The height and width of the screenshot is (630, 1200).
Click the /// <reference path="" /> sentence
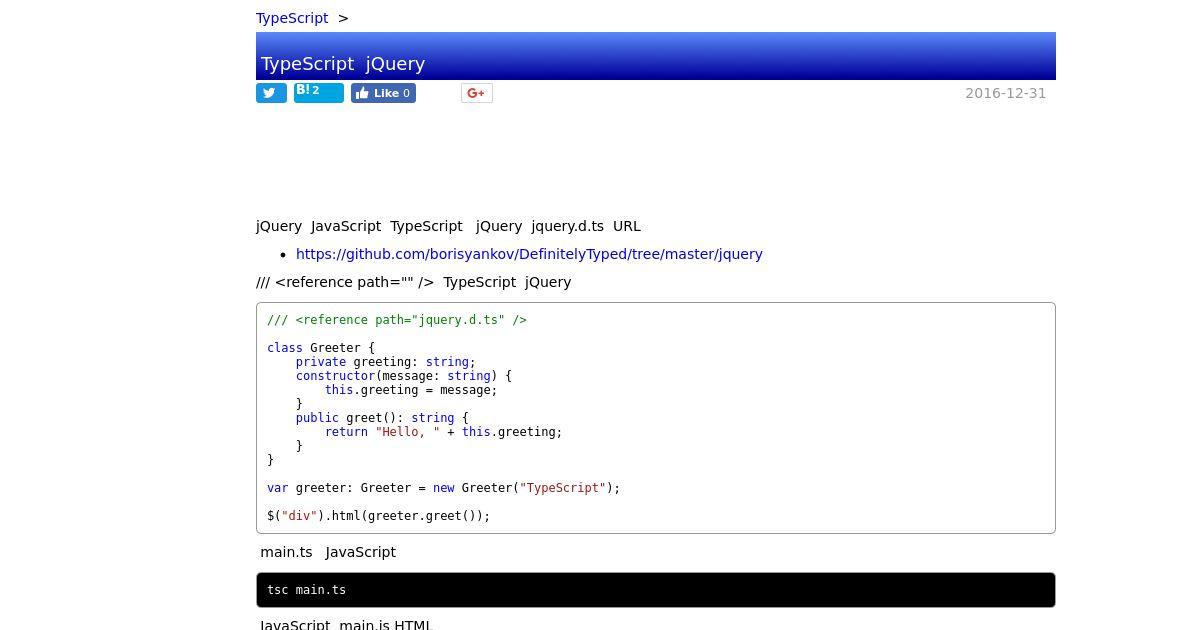414,282
